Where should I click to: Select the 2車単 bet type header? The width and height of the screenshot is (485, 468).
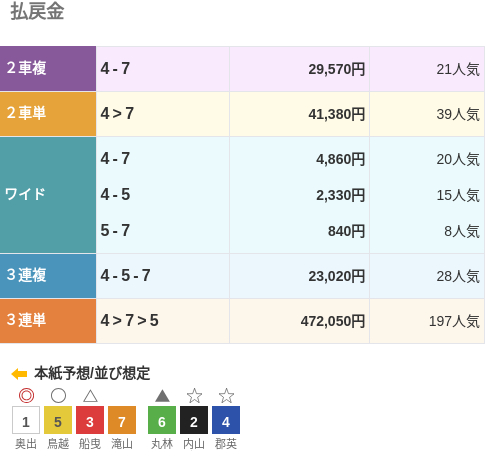tap(48, 114)
